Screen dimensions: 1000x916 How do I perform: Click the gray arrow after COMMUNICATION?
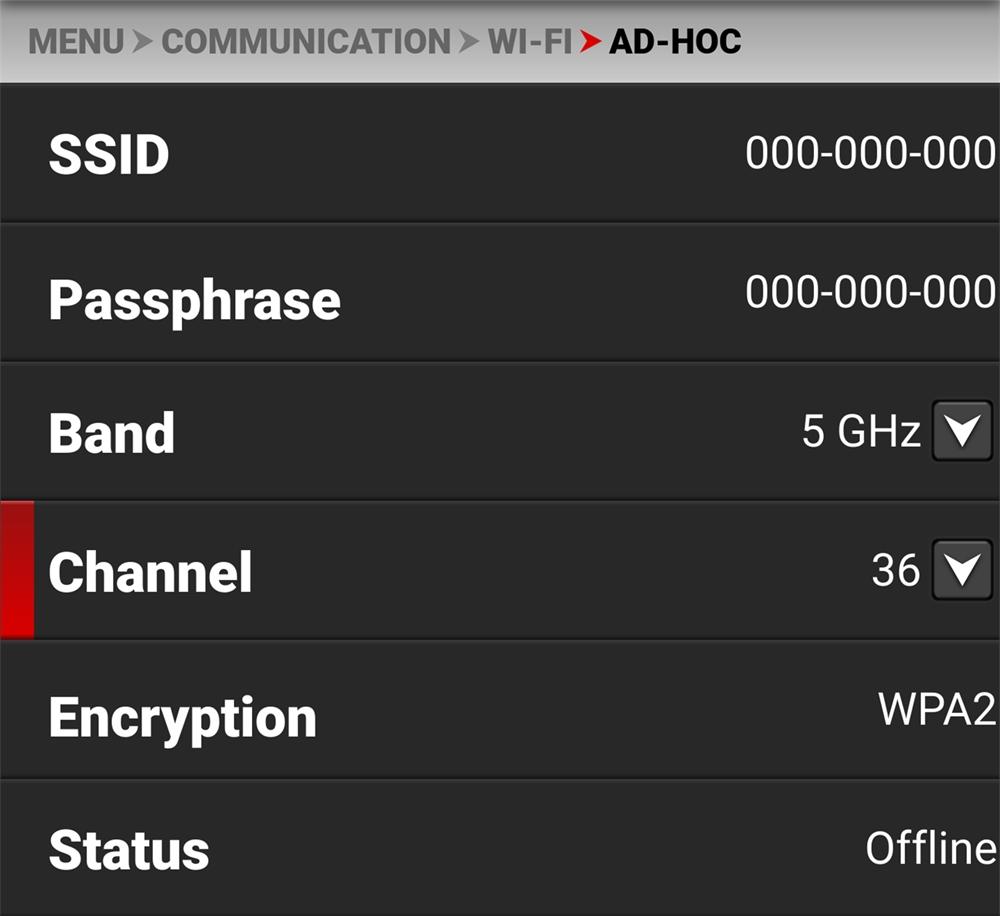pyautogui.click(x=469, y=42)
